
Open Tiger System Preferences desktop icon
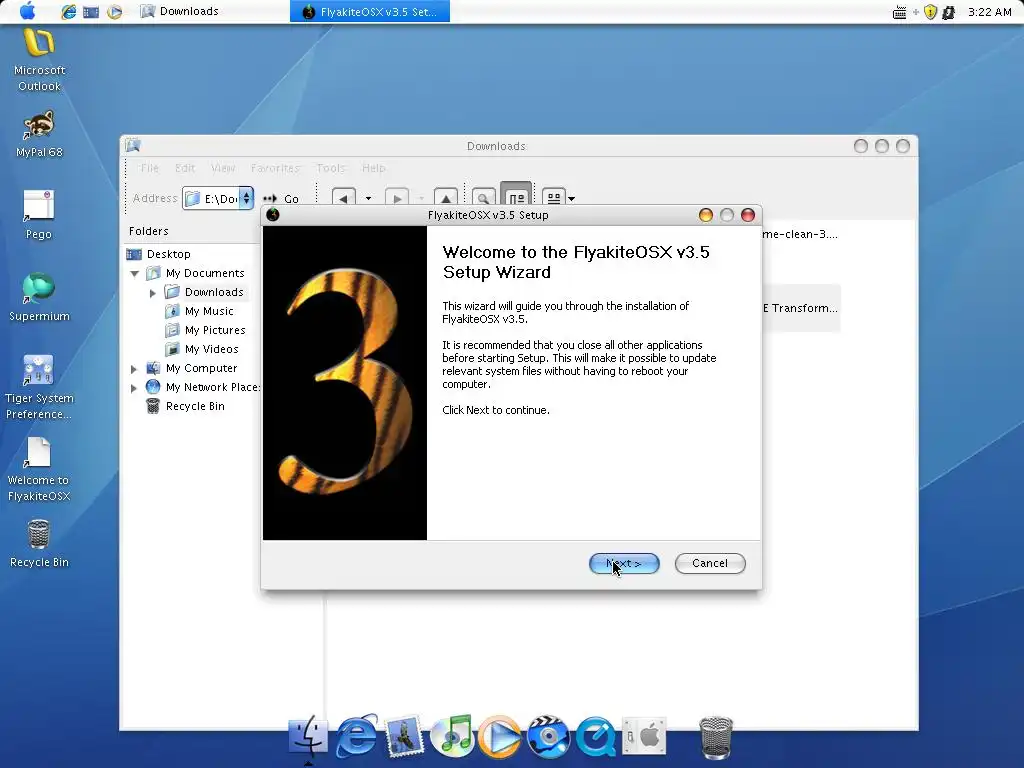click(x=39, y=387)
